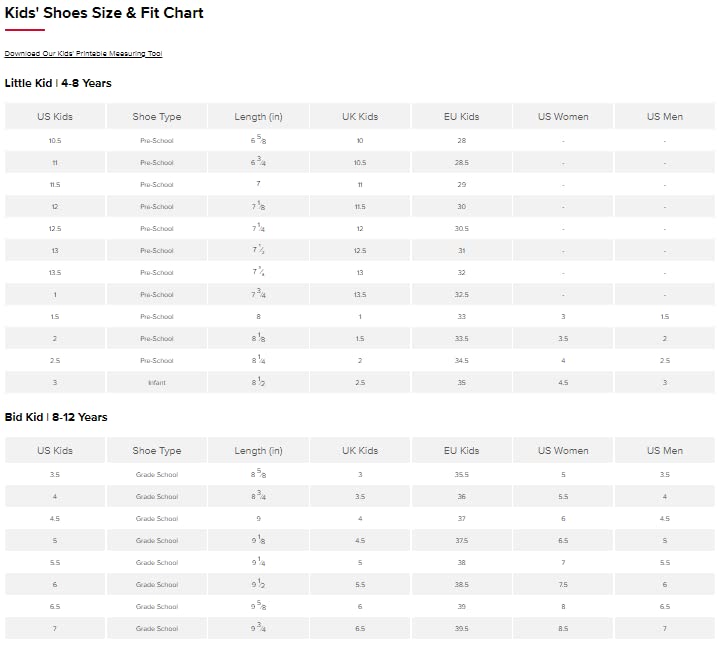Screen dimensions: 726x648
Task: Click Length (in) header in Little Kid table
Action: [x=258, y=117]
